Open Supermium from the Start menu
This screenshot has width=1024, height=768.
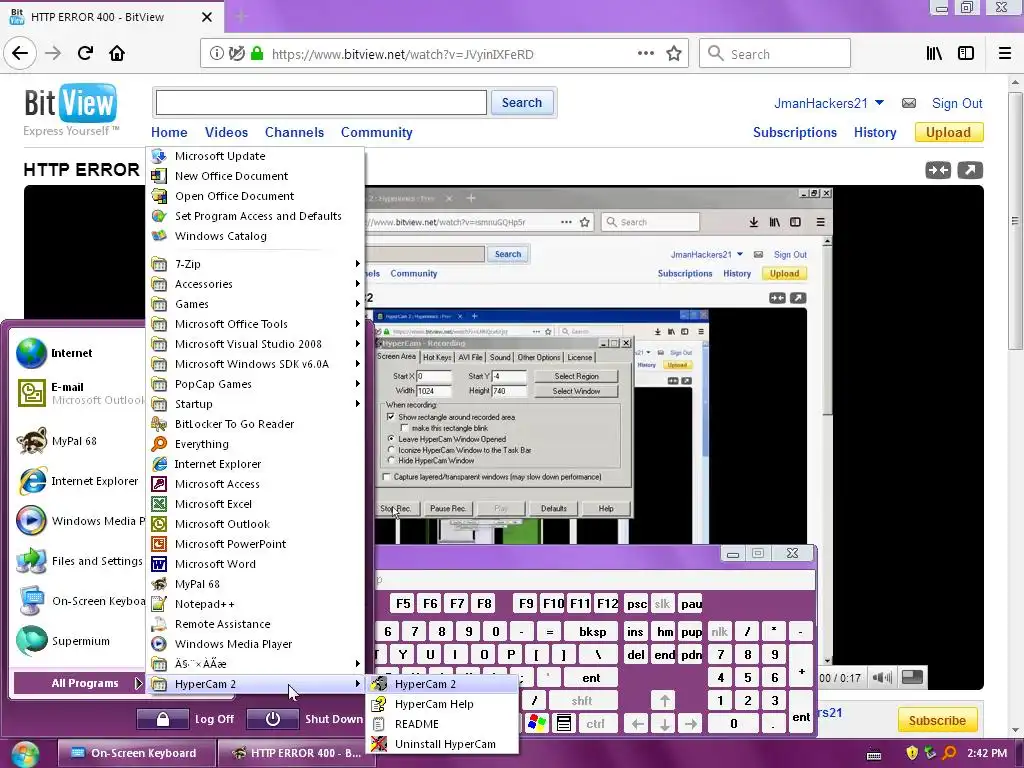click(x=79, y=641)
